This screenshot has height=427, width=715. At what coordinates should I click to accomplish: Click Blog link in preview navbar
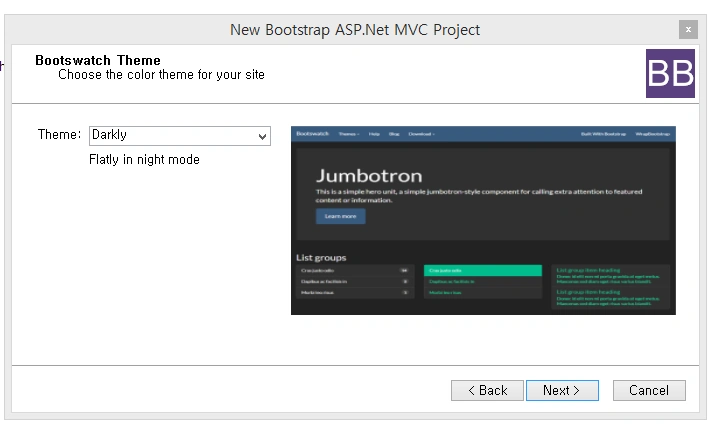[x=394, y=134]
